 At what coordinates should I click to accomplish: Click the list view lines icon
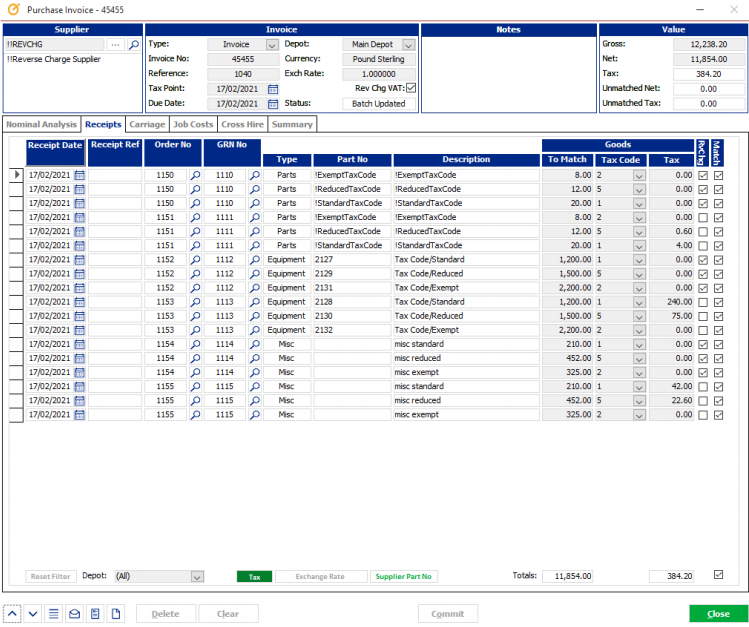click(54, 614)
